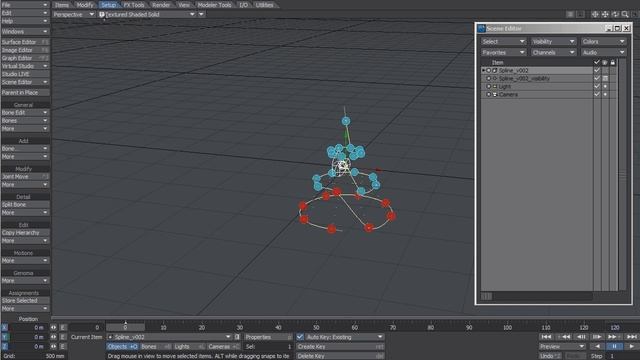The image size is (640, 360).
Task: Open the Windows menu
Action: (x=25, y=31)
